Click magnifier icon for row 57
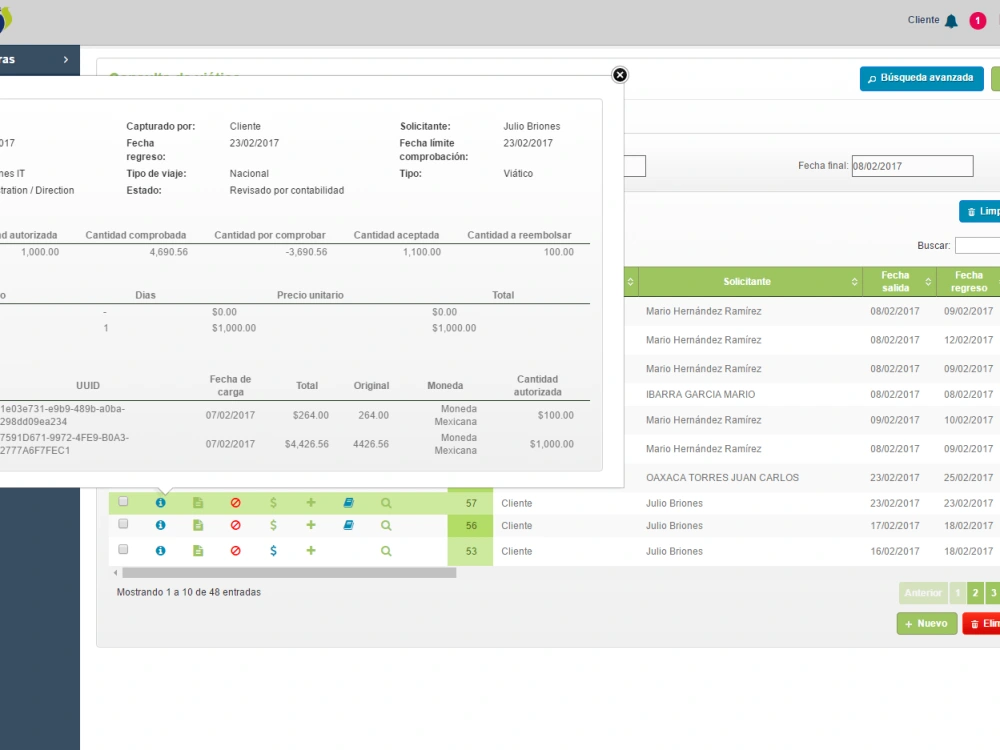This screenshot has width=1000, height=750. pyautogui.click(x=386, y=503)
